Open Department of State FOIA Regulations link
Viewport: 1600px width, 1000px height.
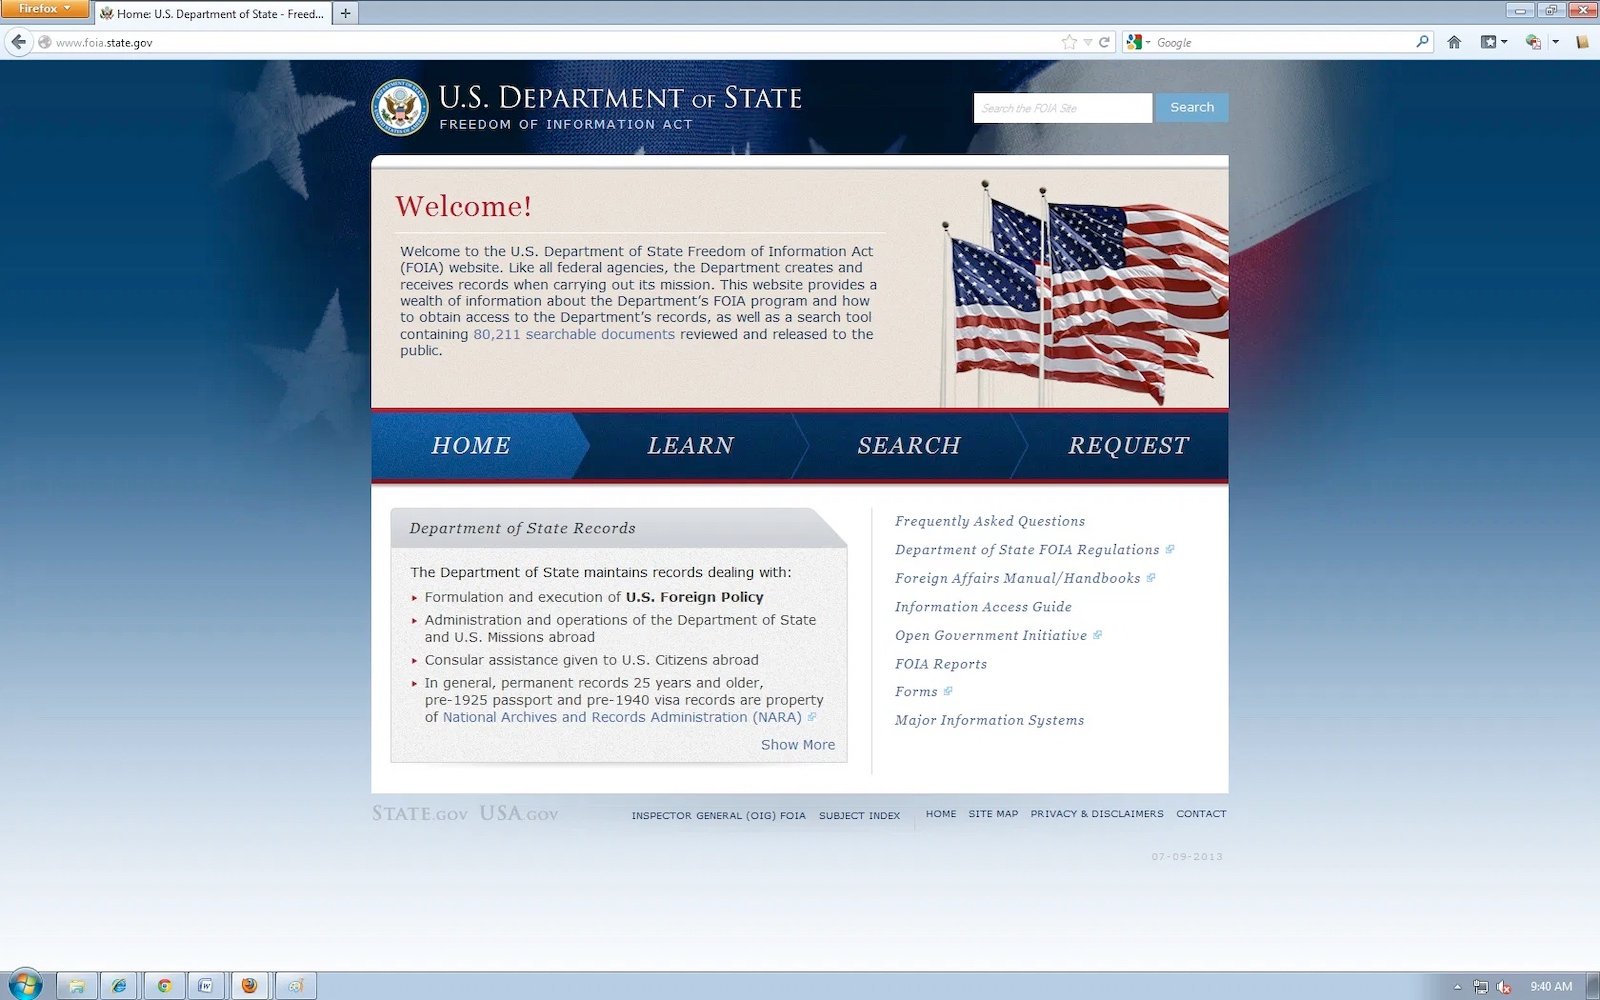tap(1027, 550)
